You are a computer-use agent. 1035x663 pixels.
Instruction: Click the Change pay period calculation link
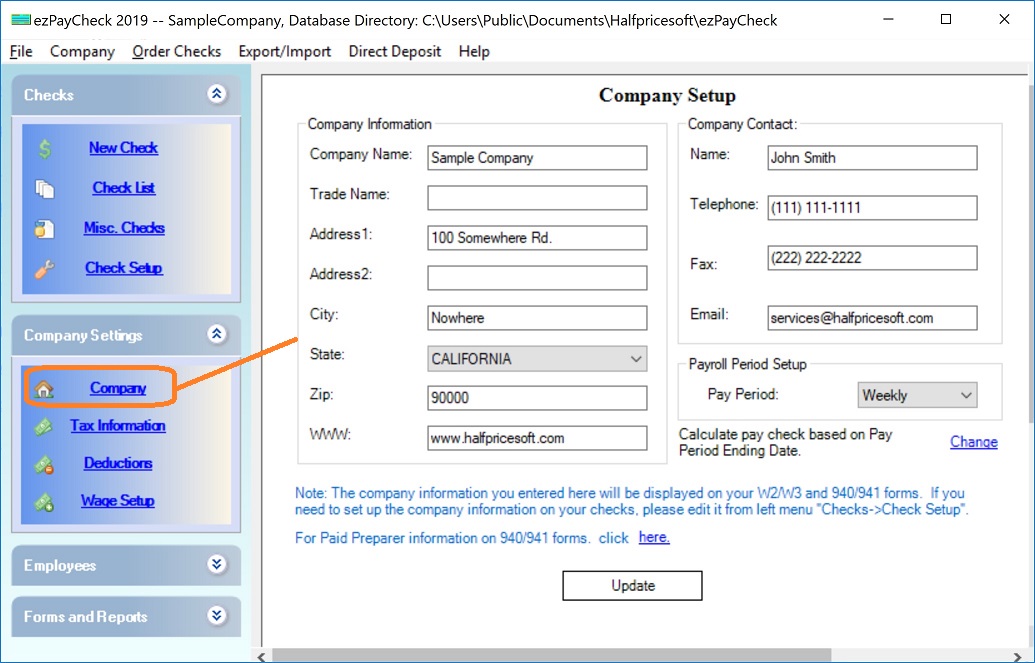974,442
